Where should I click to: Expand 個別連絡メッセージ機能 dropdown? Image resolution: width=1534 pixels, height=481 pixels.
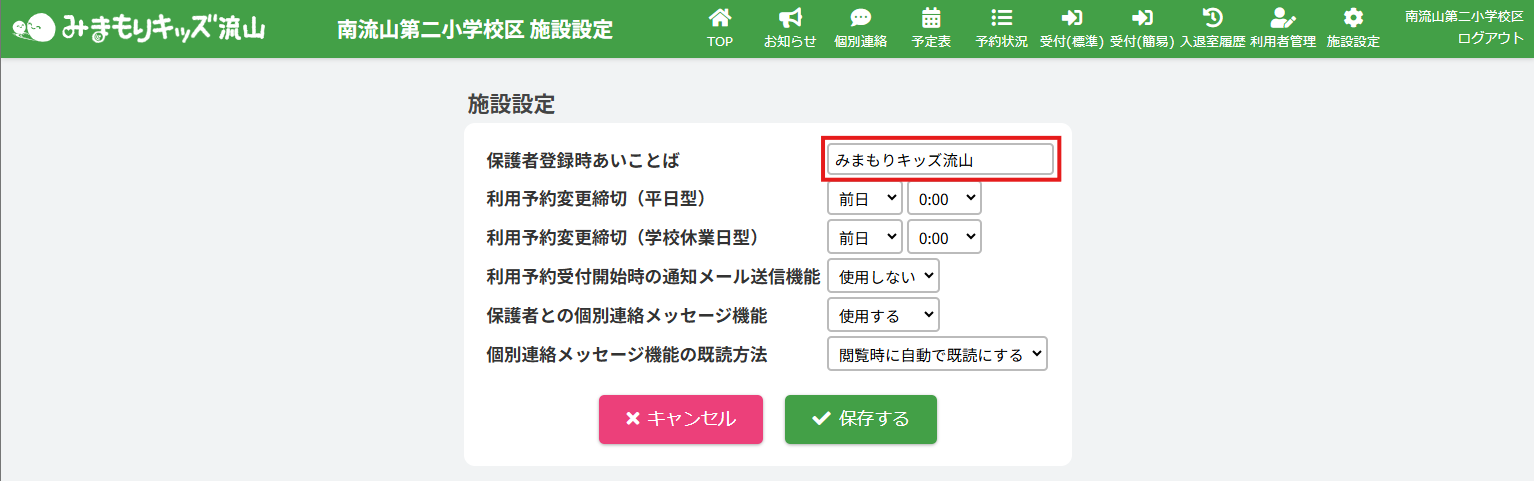883,315
